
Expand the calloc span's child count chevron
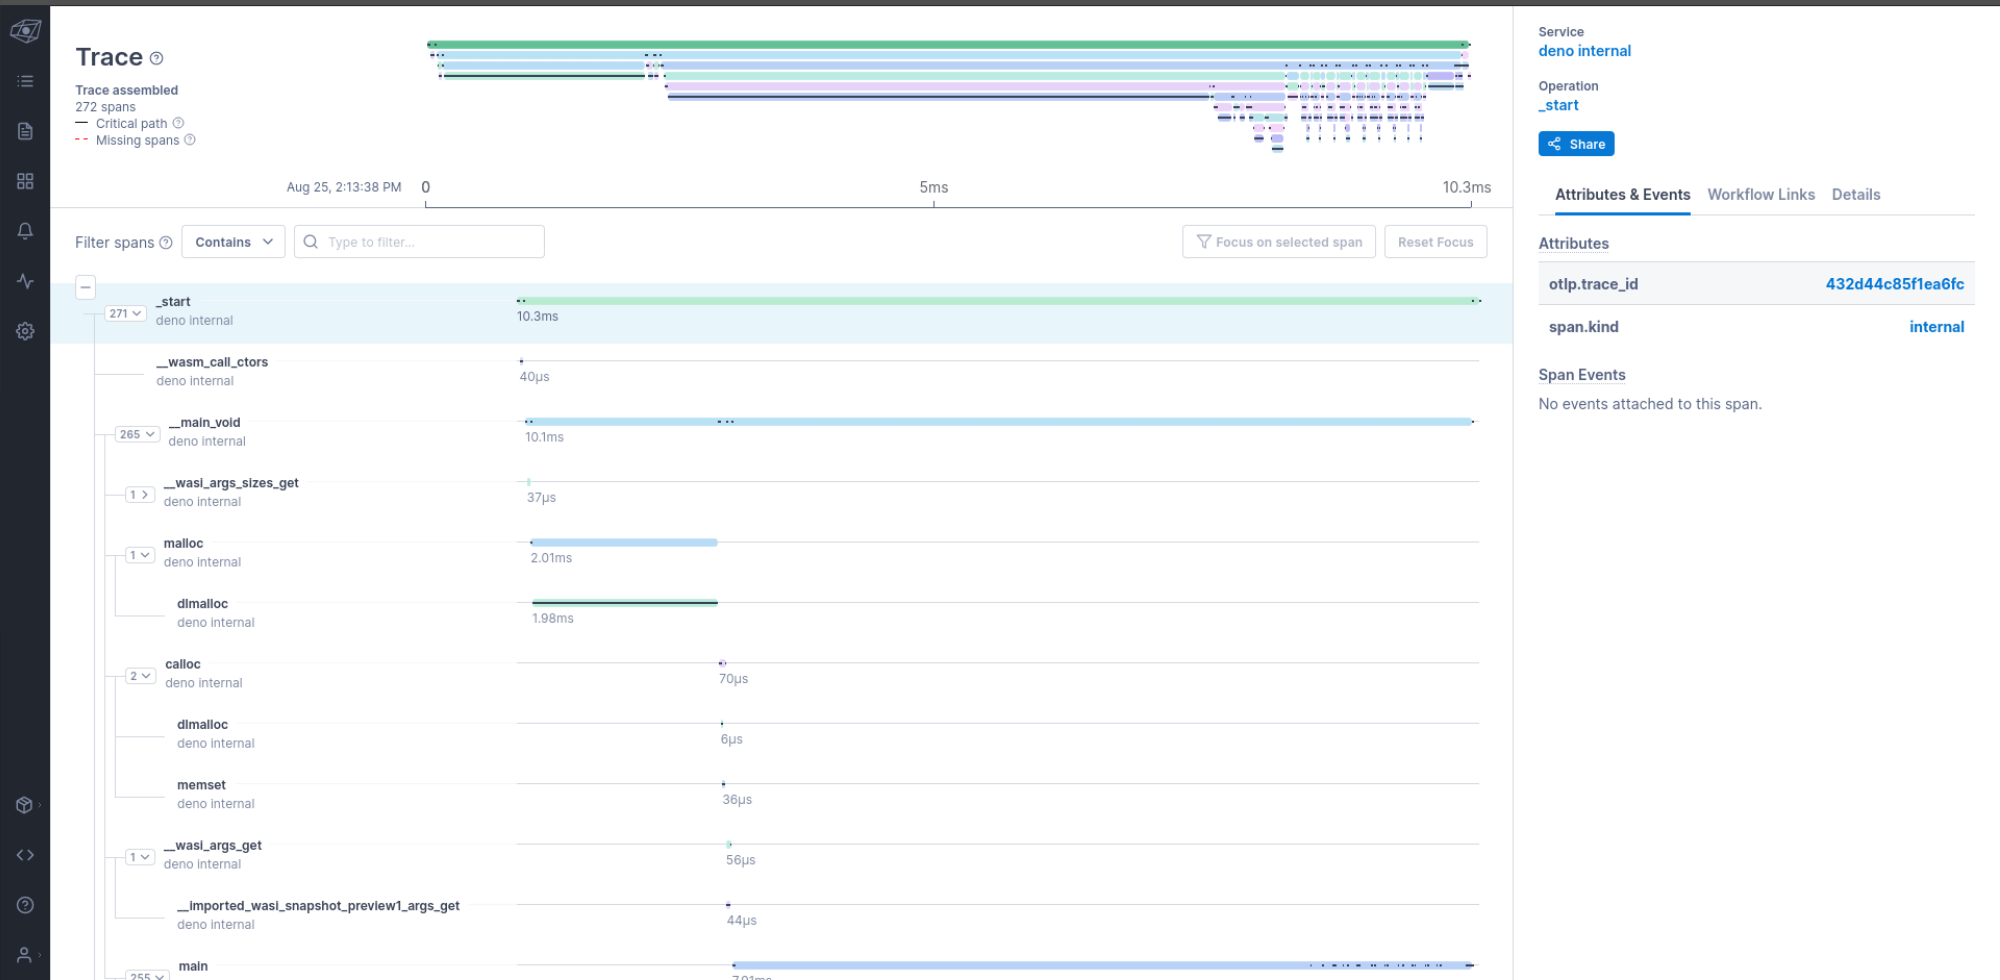point(140,675)
